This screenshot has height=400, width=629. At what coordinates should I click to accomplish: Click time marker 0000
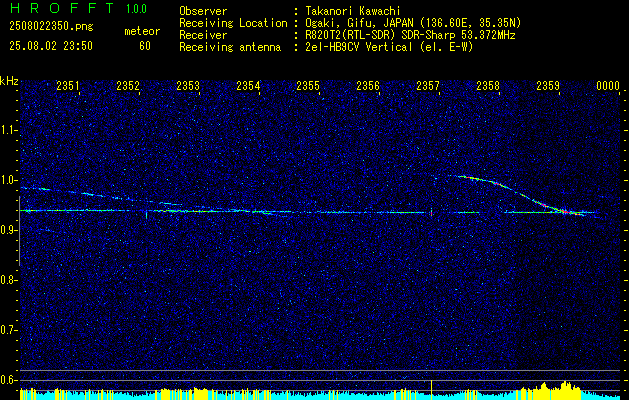[x=608, y=86]
